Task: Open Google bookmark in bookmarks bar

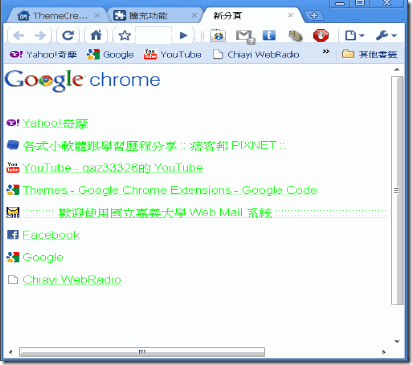Action: pyautogui.click(x=110, y=54)
